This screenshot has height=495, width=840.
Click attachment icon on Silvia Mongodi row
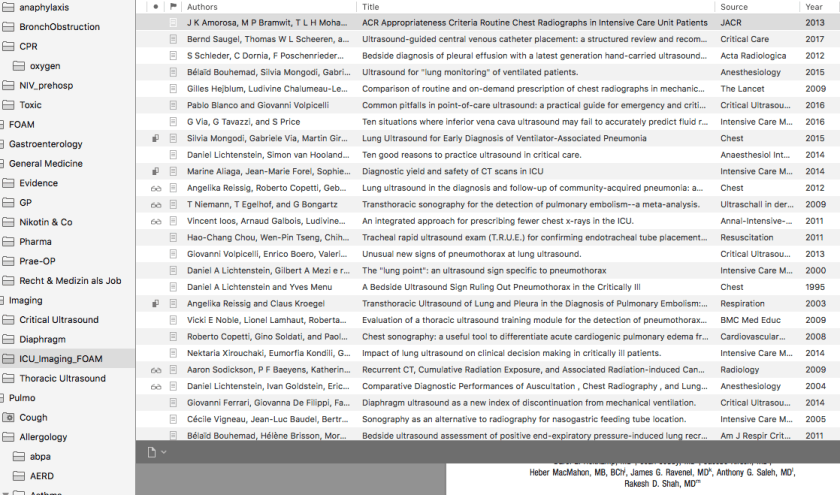click(155, 138)
